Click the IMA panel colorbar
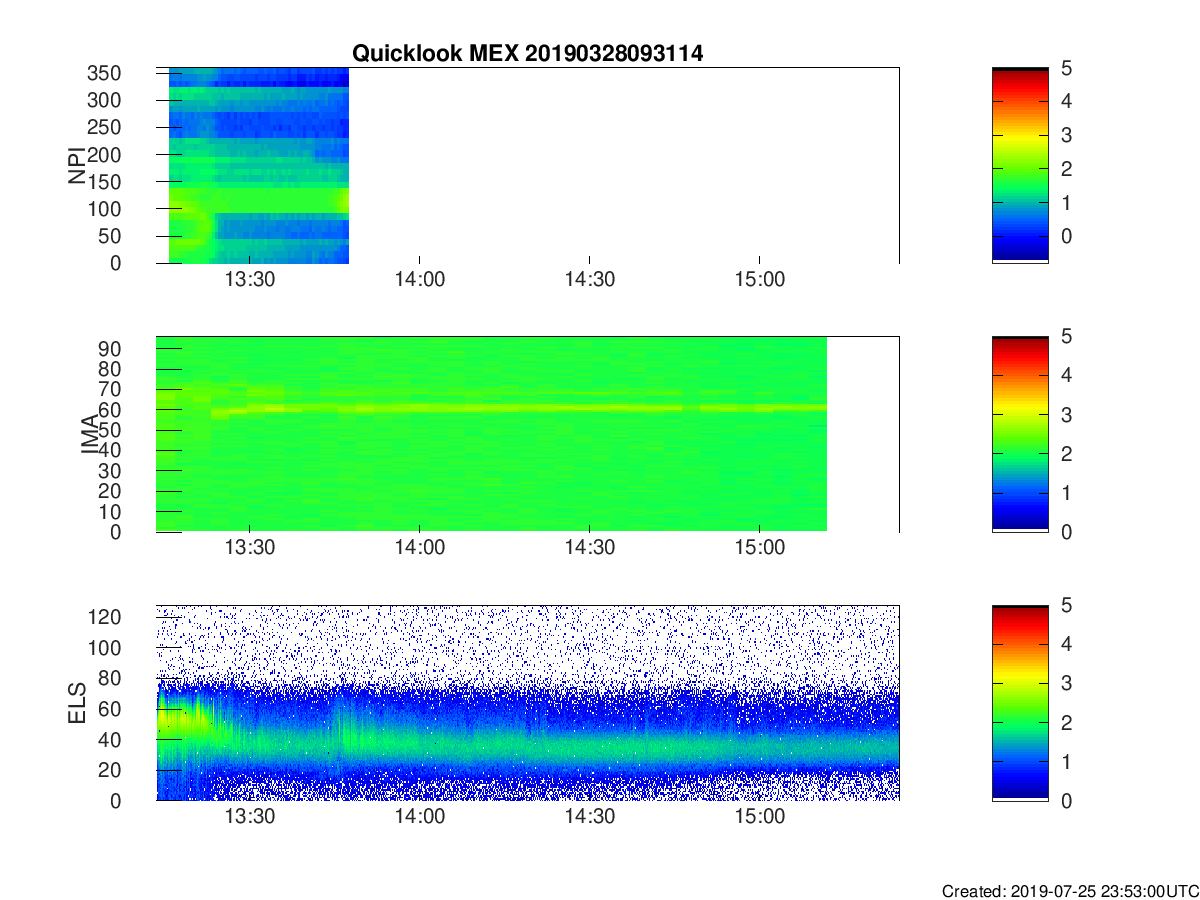 click(x=1020, y=434)
